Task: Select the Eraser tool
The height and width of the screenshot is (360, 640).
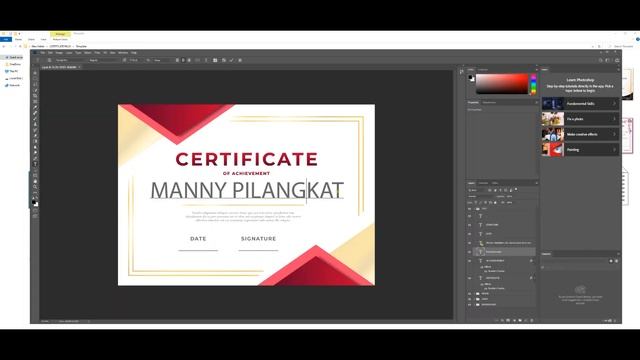Action: click(35, 136)
